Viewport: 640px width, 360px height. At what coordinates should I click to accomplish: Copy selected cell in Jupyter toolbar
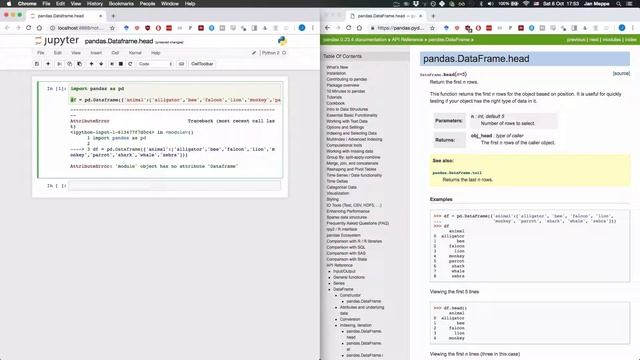click(x=69, y=64)
